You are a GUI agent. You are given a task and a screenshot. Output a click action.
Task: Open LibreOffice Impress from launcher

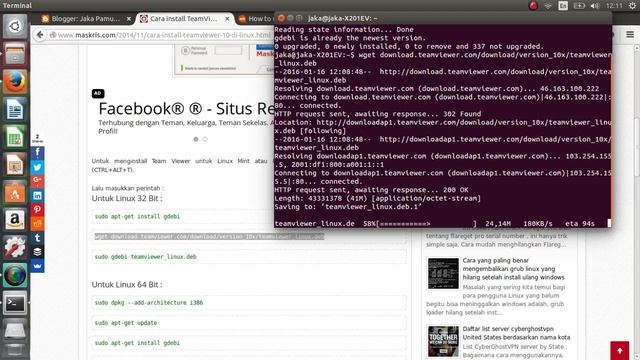15,165
